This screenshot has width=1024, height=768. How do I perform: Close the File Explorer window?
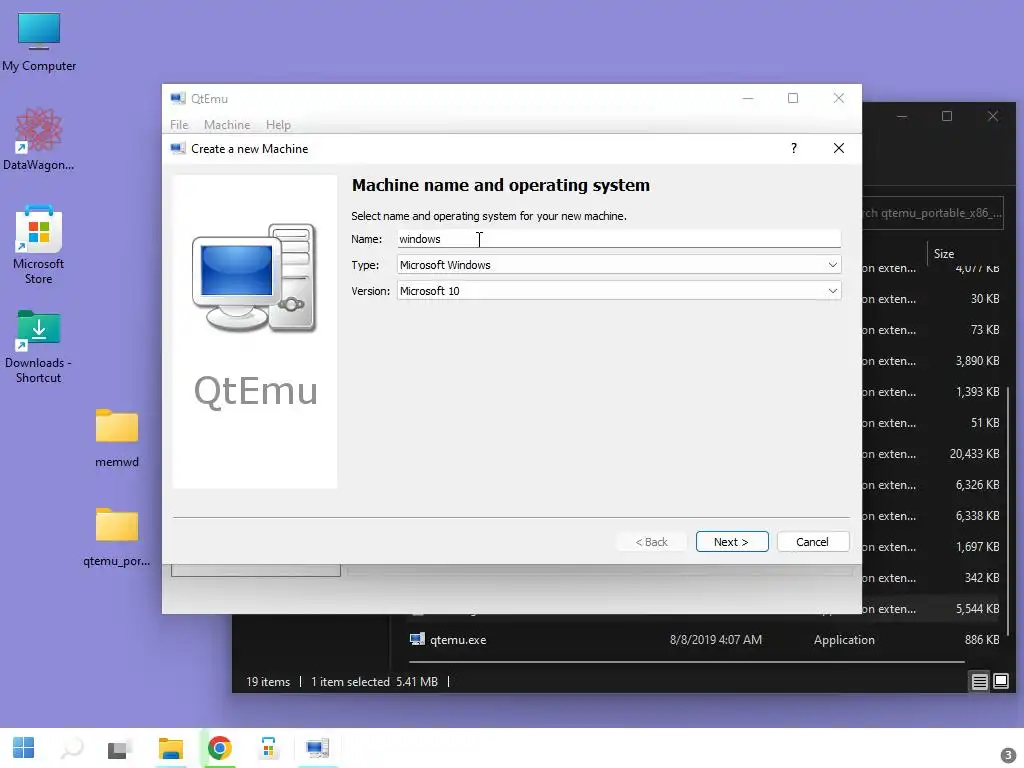coord(993,116)
